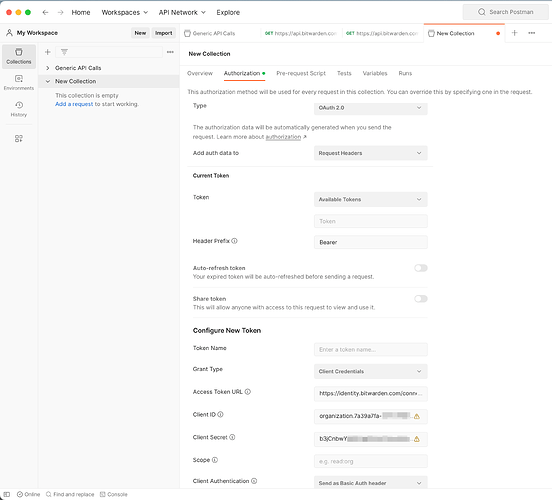Viewport: 552px width, 500px height.
Task: Open a new tab with plus icon
Action: pos(514,33)
